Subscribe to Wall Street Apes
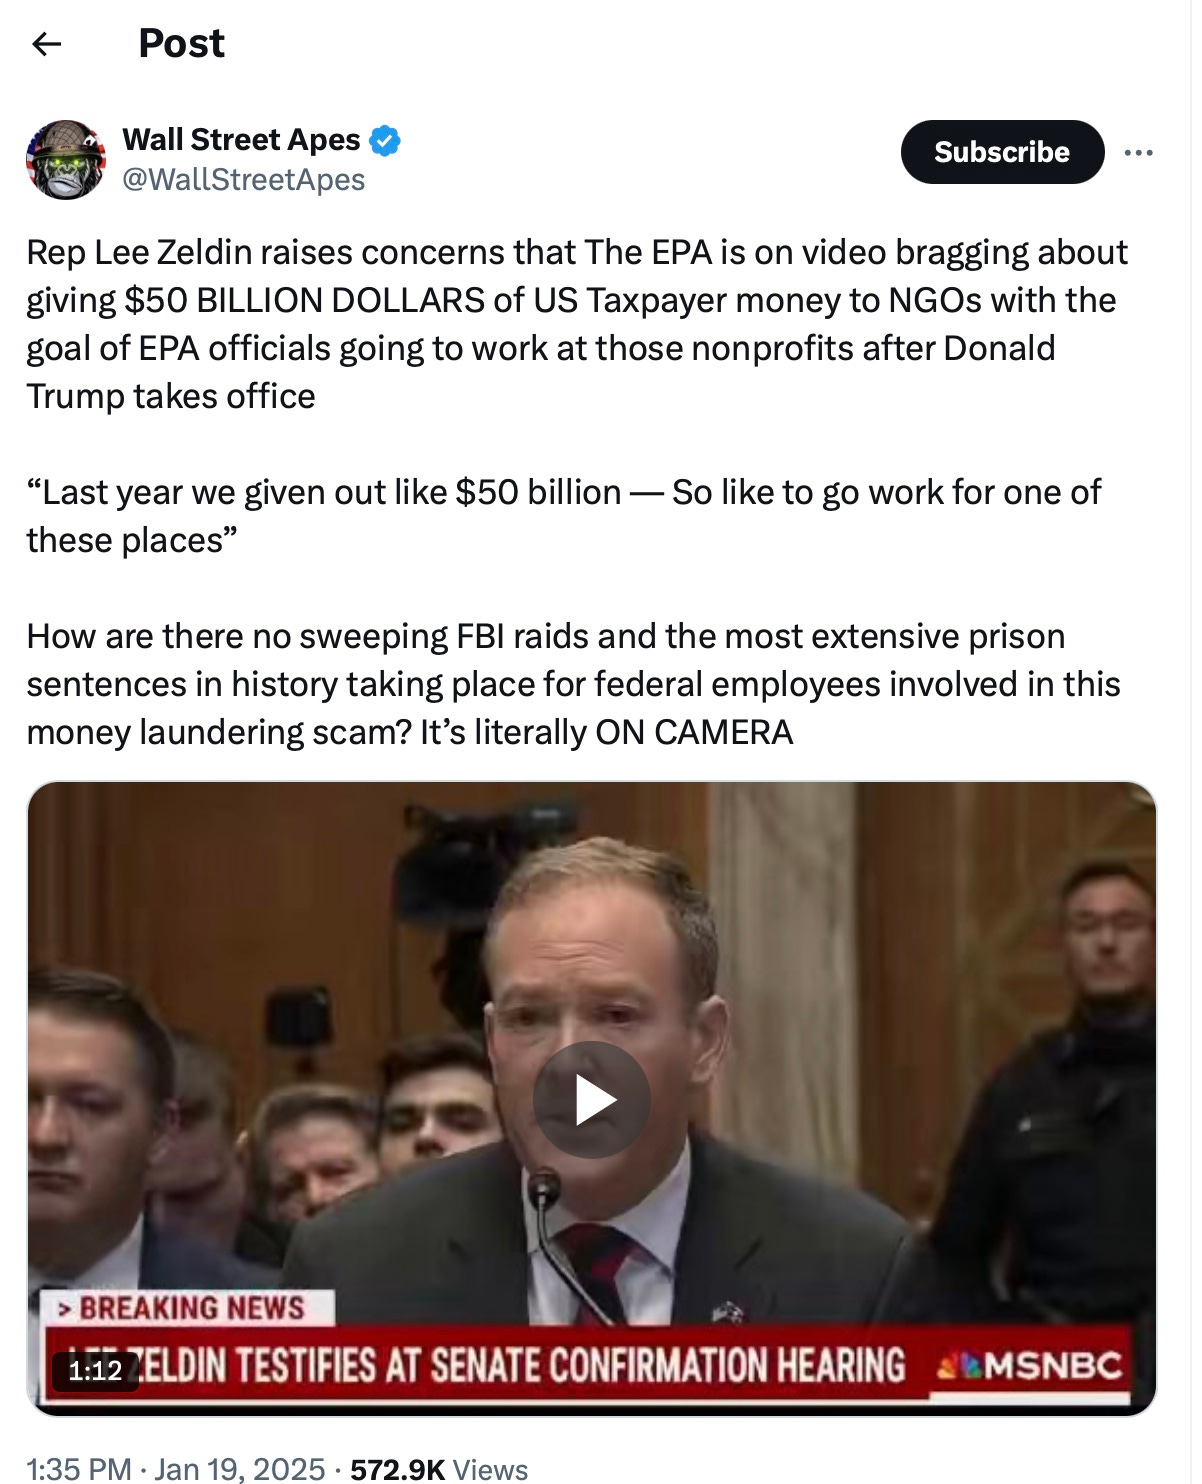The width and height of the screenshot is (1202, 1484). click(1002, 152)
